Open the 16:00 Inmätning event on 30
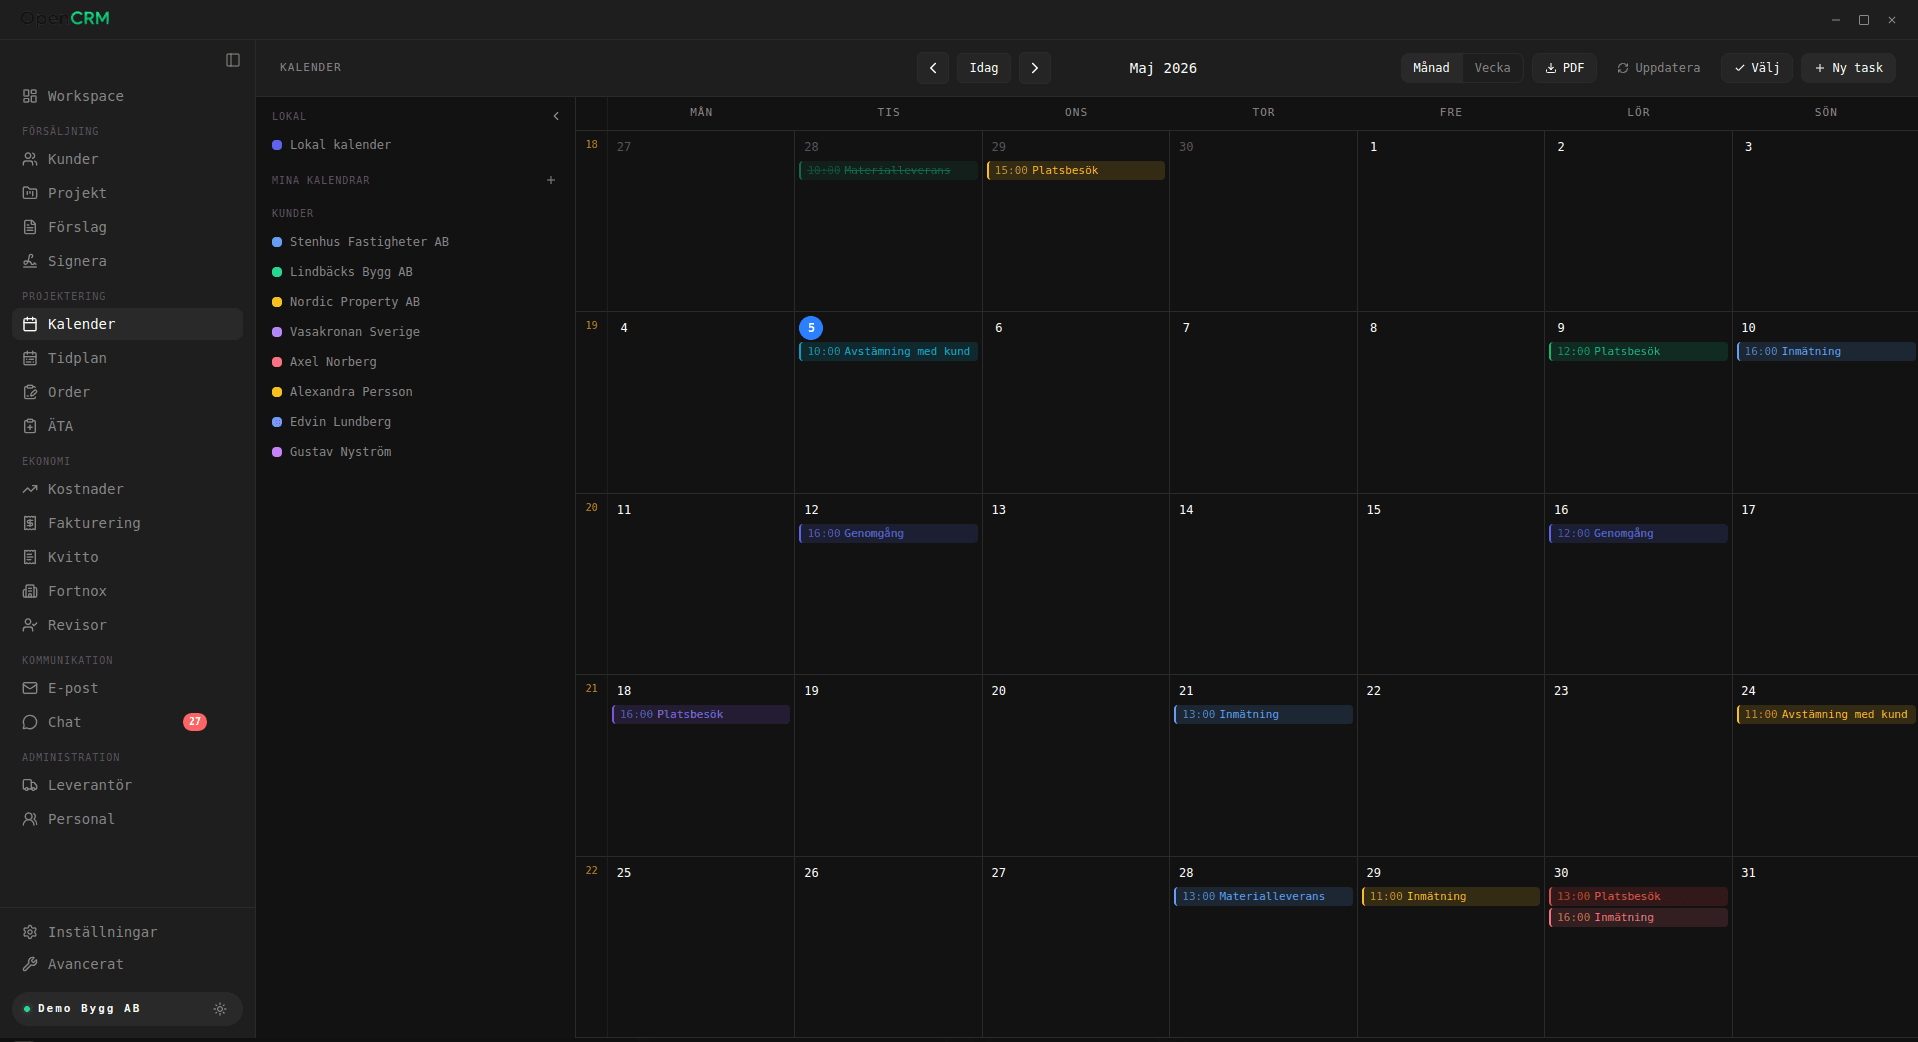This screenshot has width=1918, height=1042. 1638,918
